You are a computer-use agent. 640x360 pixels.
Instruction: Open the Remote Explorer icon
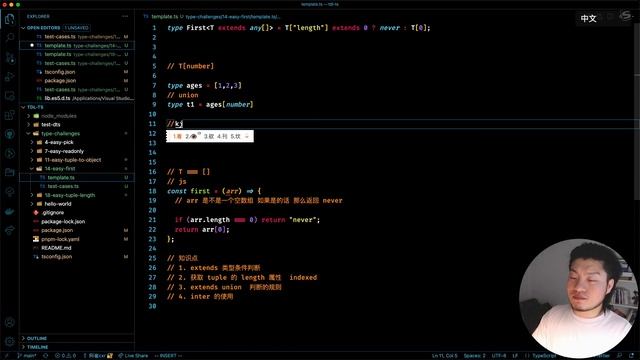pos(9,96)
